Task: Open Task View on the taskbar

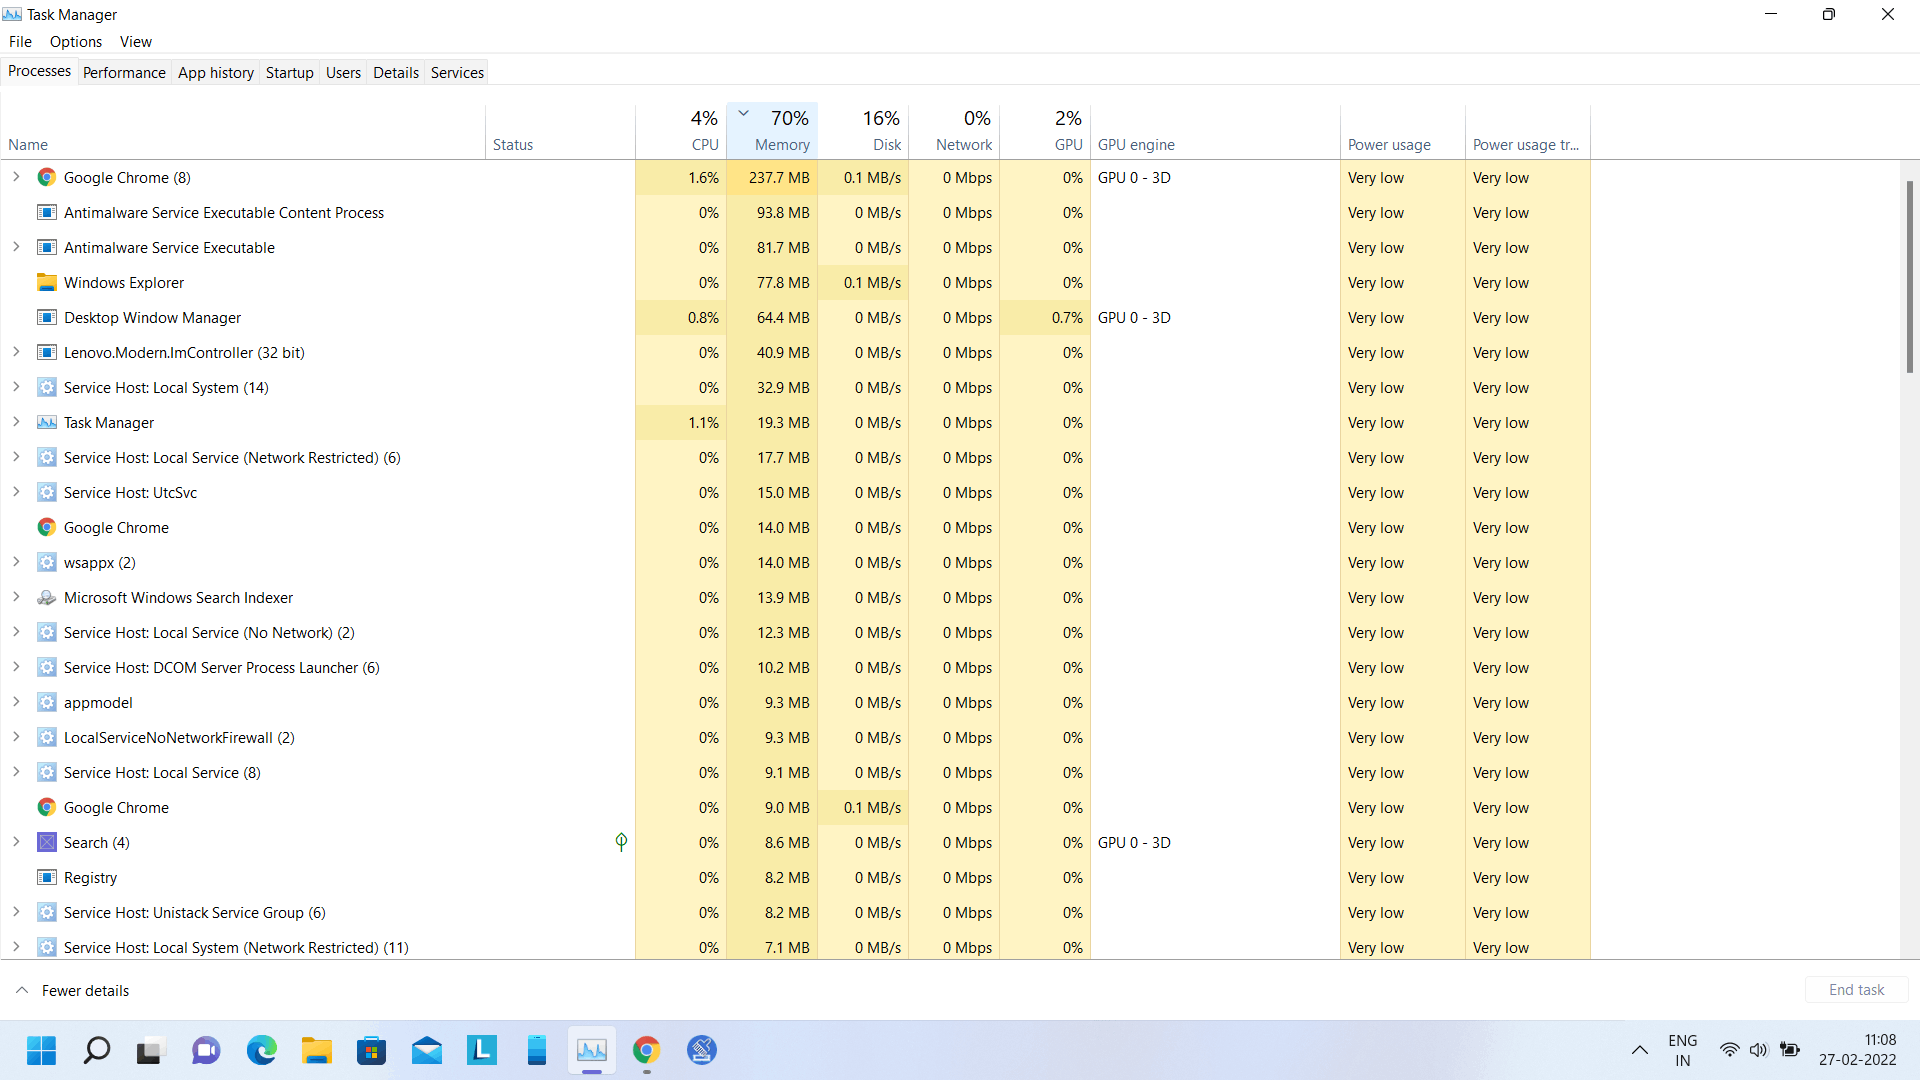Action: [149, 1050]
